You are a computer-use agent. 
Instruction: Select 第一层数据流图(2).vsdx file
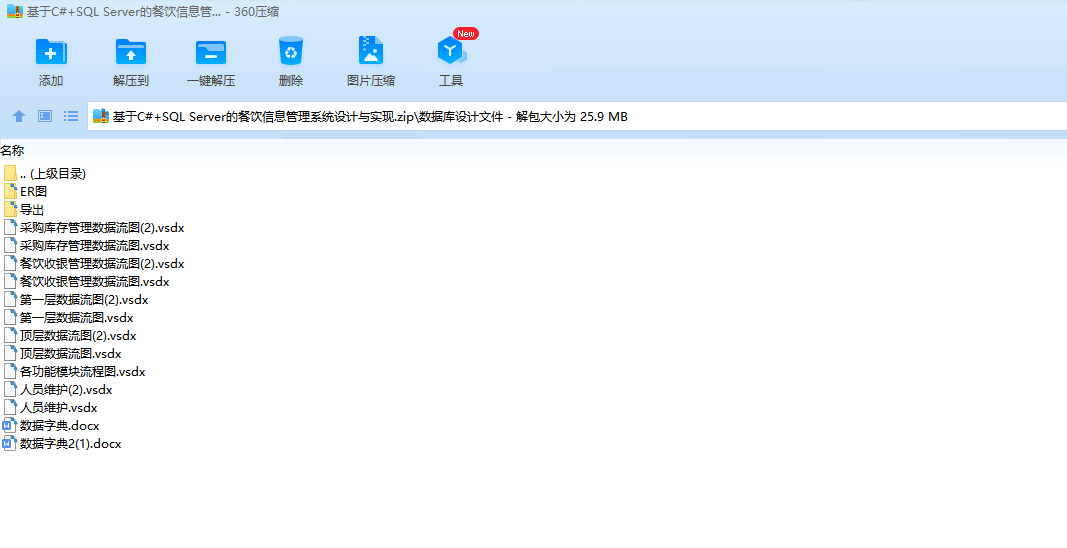[76, 300]
